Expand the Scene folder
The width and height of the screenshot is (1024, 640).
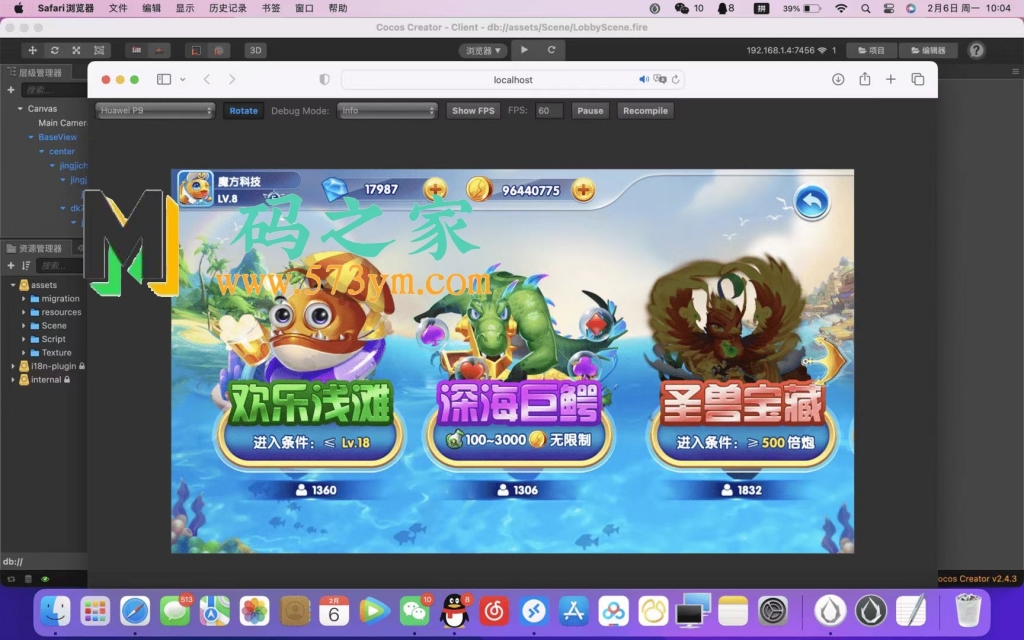tap(24, 325)
